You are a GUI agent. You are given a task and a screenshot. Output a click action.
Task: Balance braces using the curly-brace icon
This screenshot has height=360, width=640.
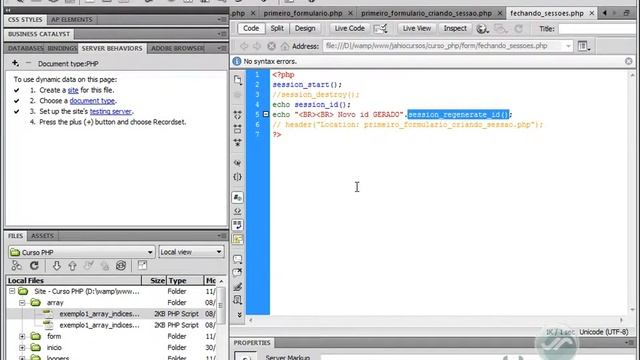(238, 177)
